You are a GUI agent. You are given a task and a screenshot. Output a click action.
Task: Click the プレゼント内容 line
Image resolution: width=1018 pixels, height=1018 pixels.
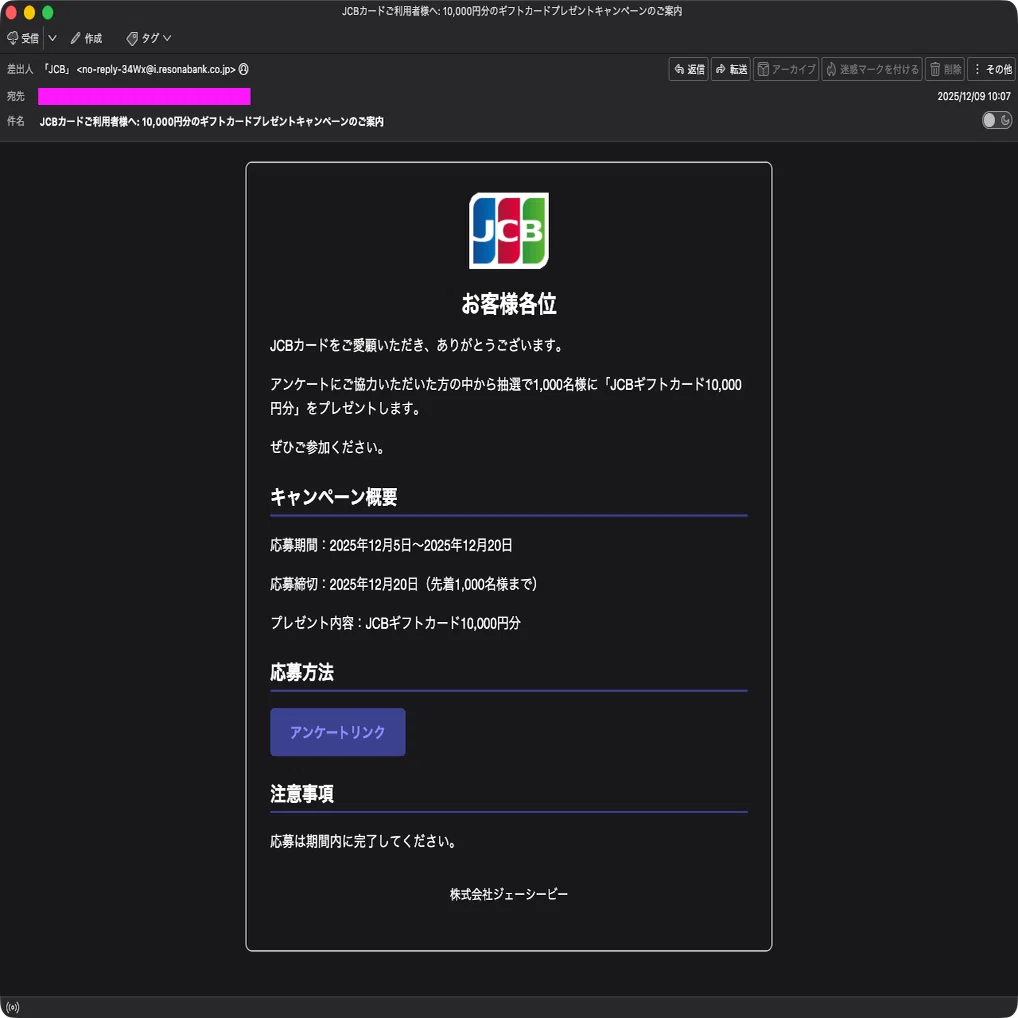(x=395, y=623)
